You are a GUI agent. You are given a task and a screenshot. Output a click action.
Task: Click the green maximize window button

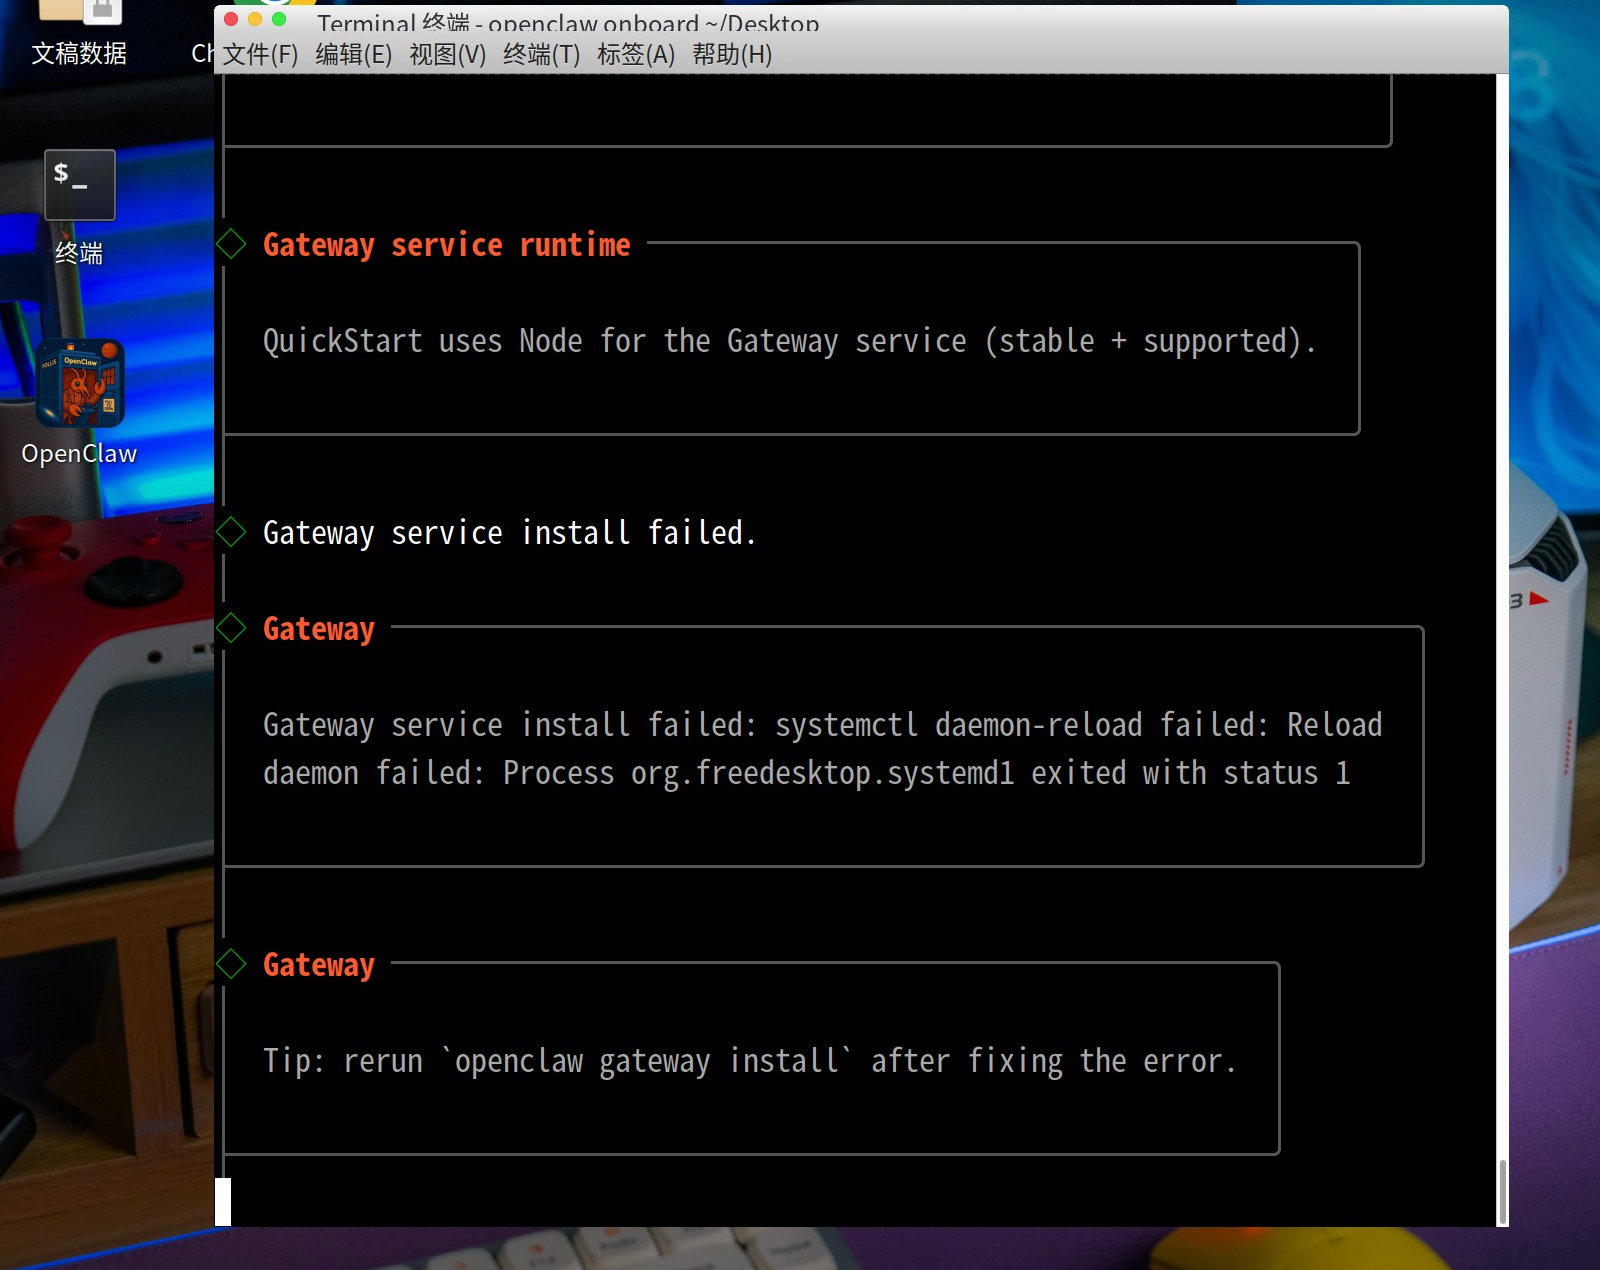coord(279,19)
